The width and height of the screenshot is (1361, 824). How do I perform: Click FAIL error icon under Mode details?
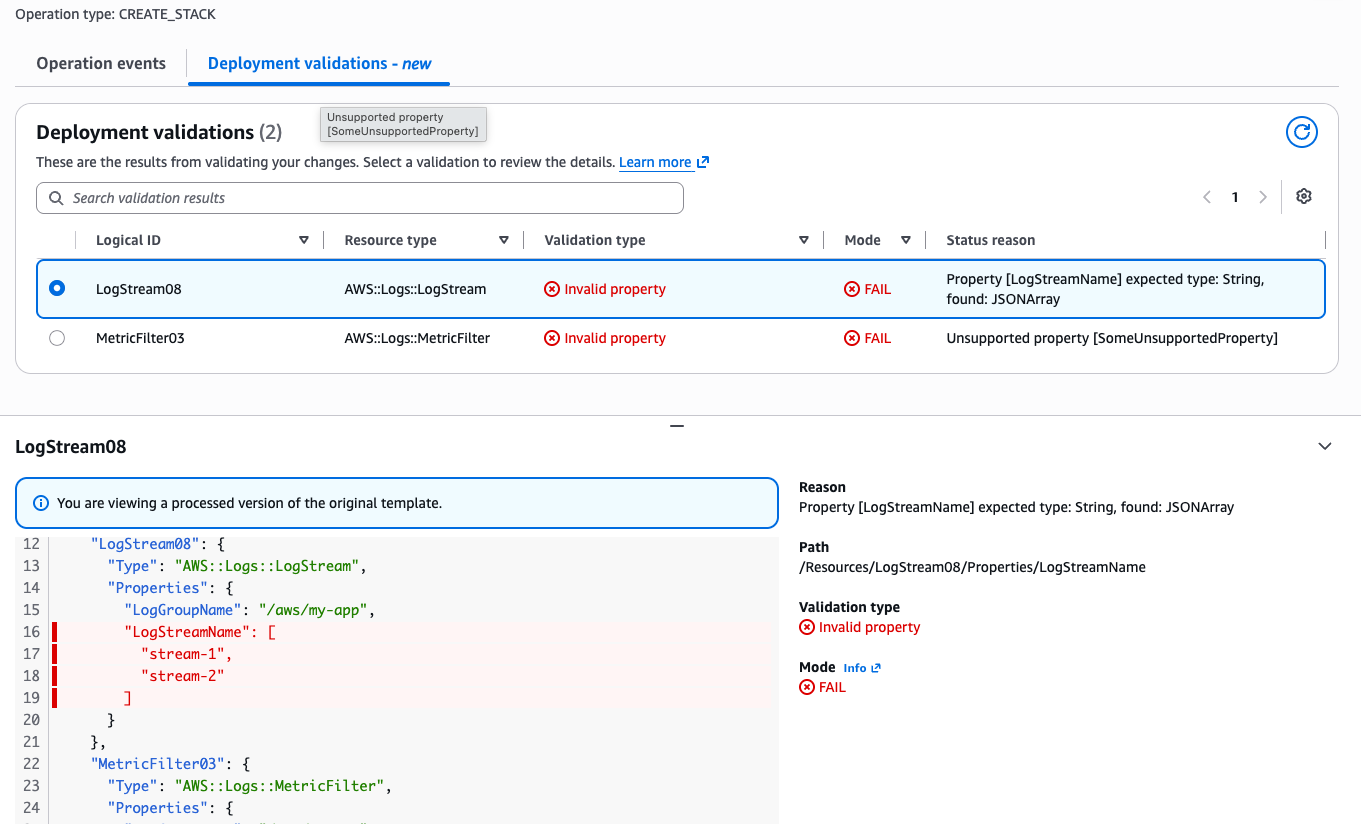[x=807, y=687]
